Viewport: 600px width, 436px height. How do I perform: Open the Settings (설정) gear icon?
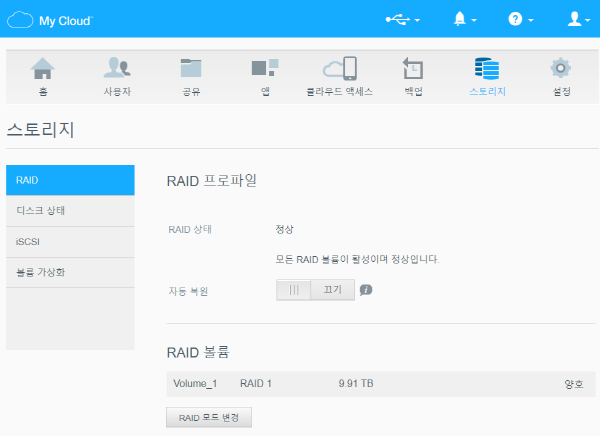pos(561,68)
